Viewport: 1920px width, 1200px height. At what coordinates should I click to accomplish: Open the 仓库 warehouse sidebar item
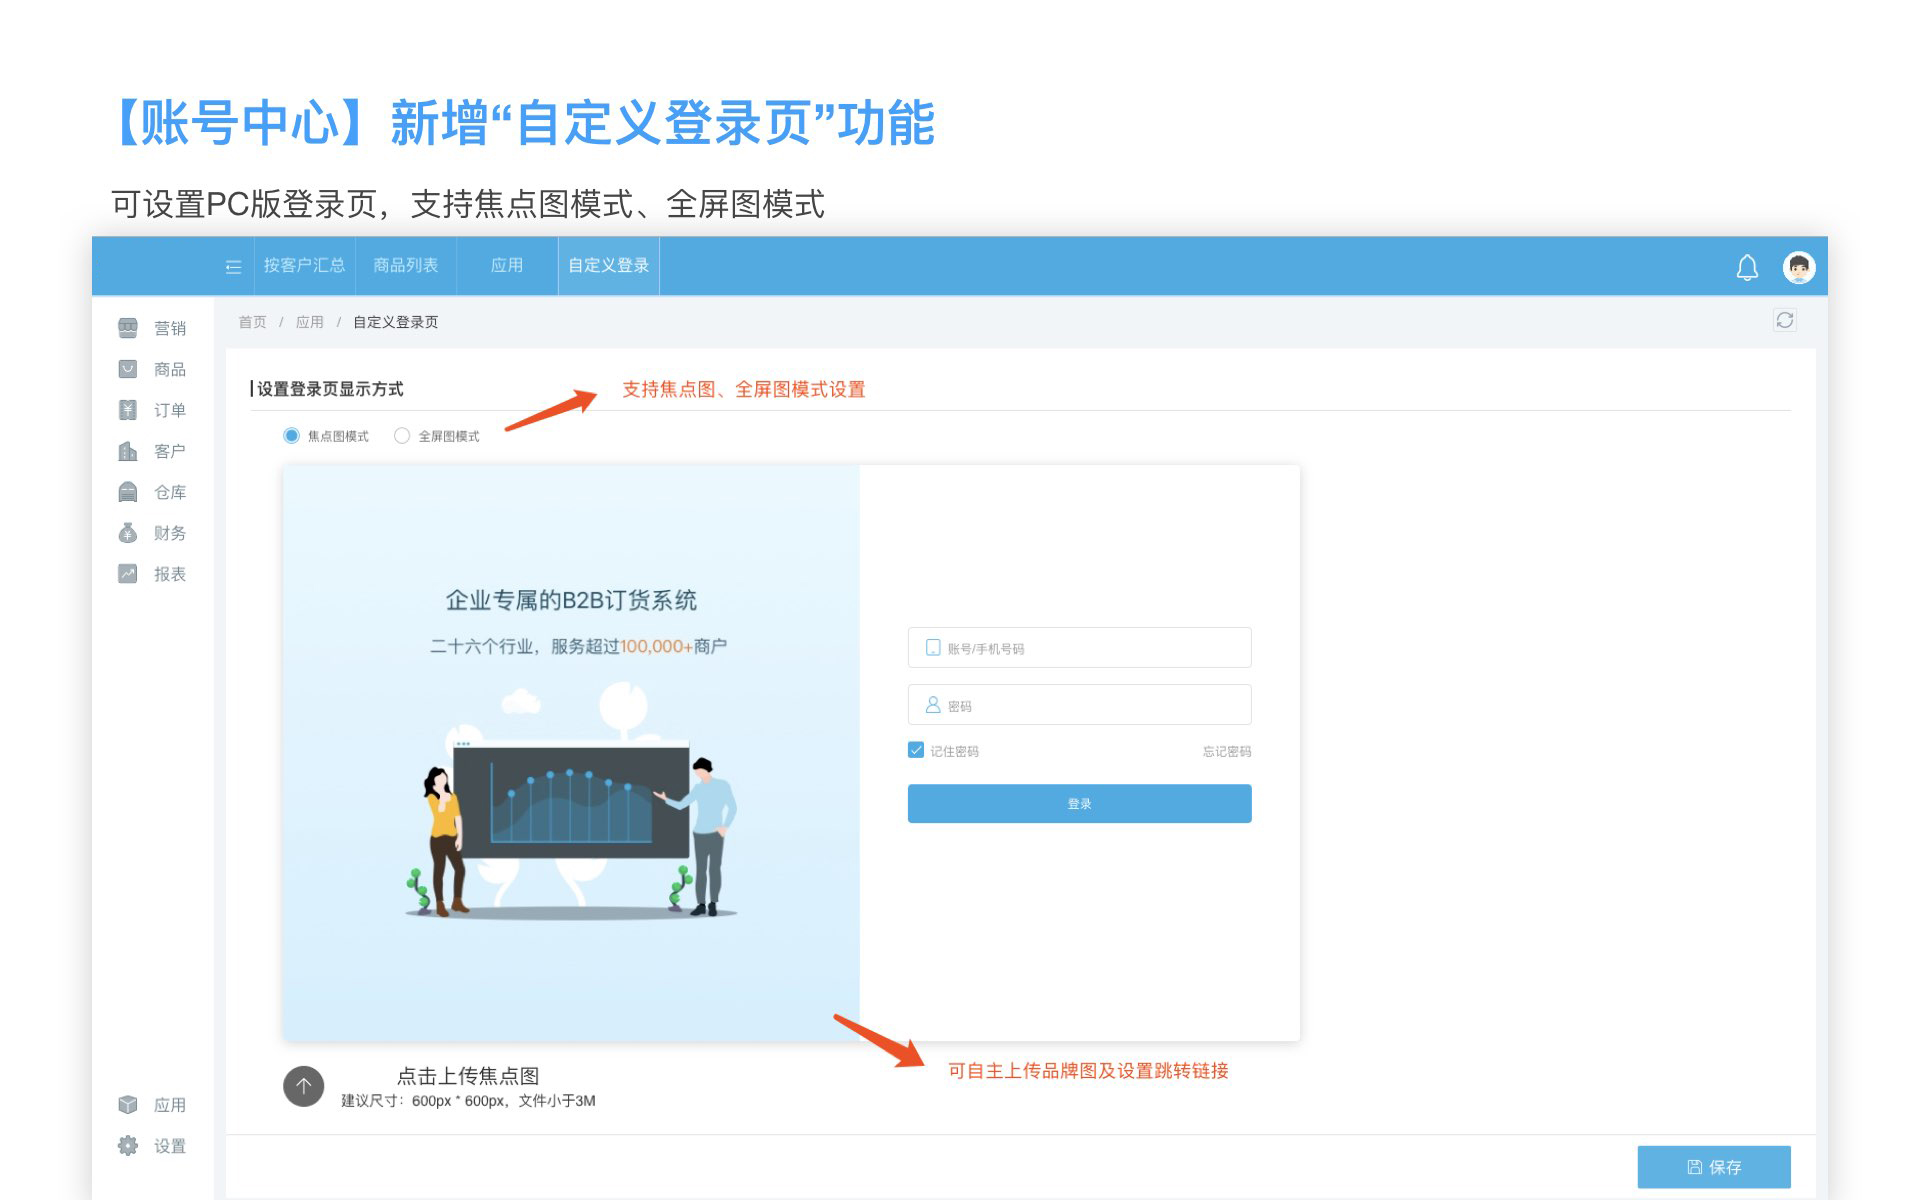168,492
